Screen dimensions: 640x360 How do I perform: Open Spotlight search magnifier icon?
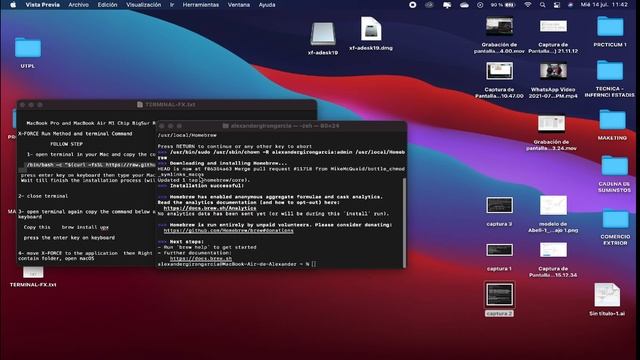tap(542, 5)
